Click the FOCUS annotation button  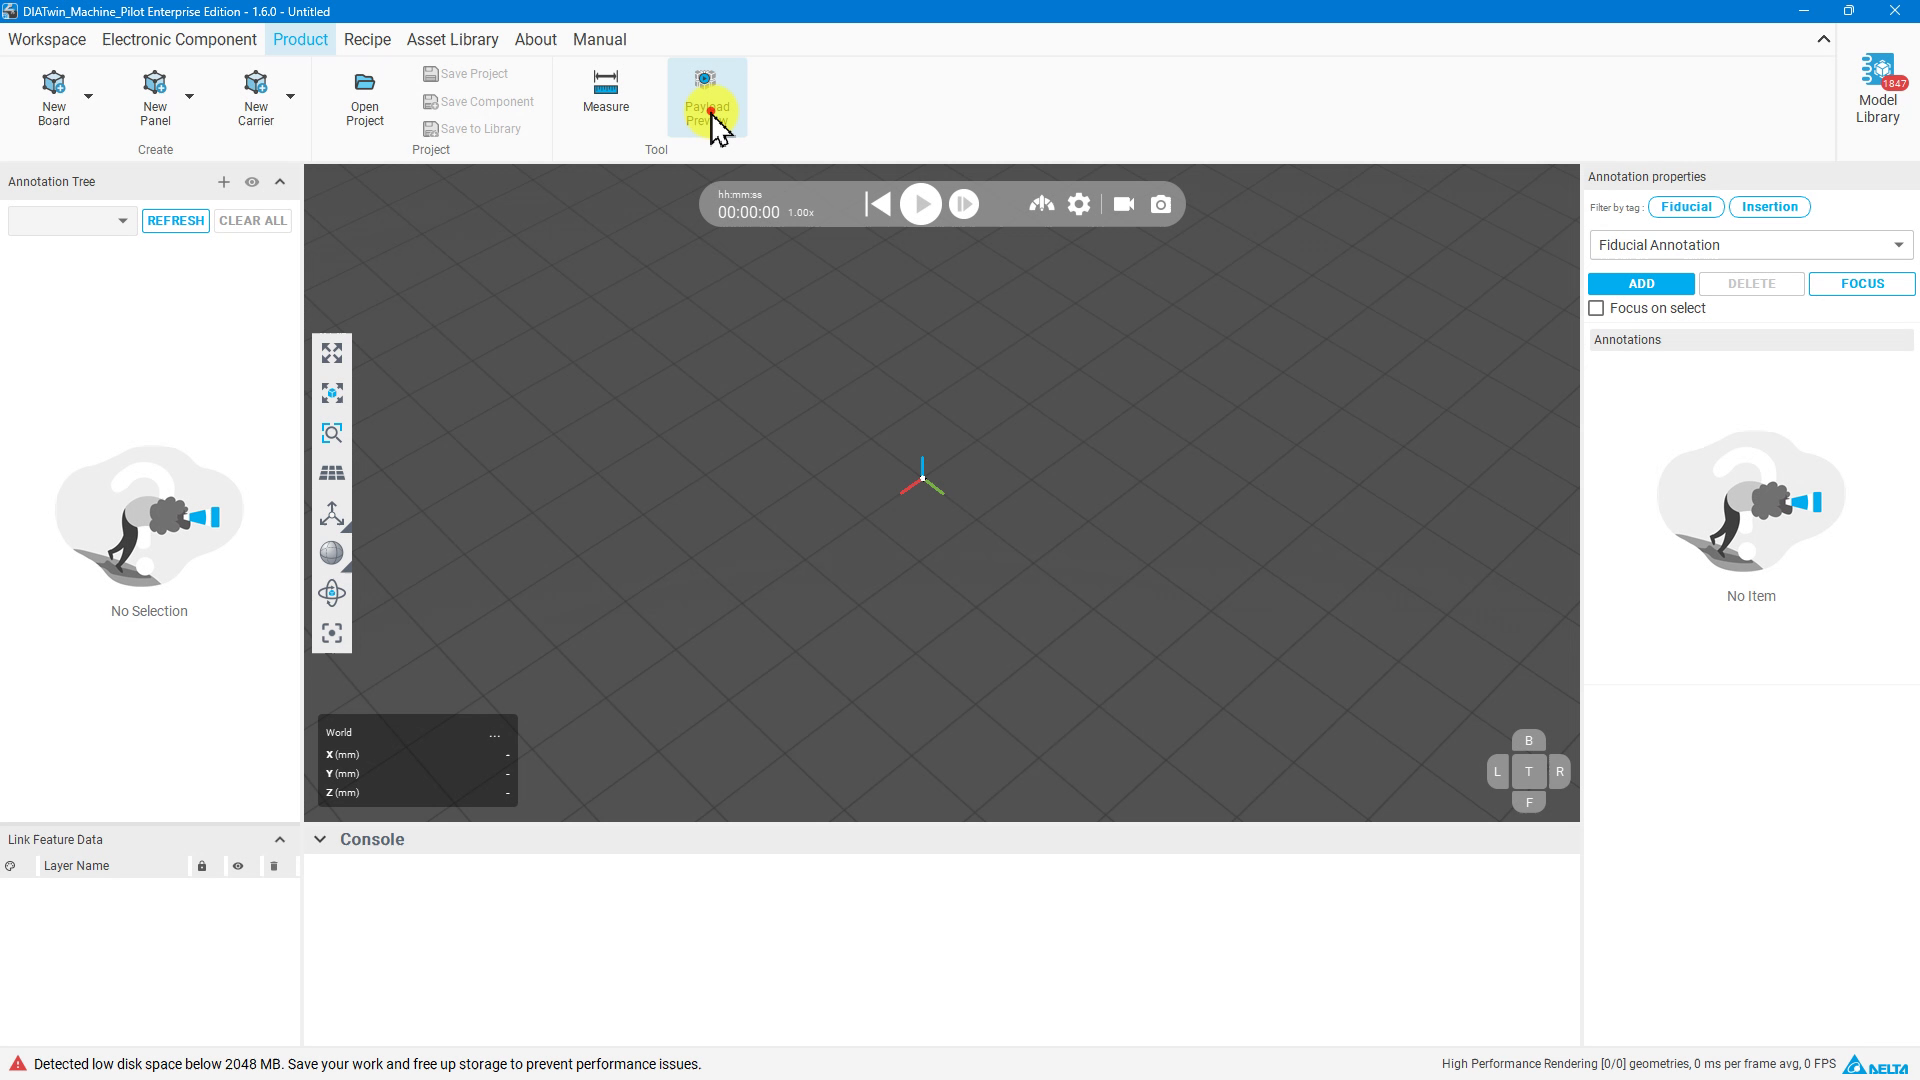[x=1862, y=284]
